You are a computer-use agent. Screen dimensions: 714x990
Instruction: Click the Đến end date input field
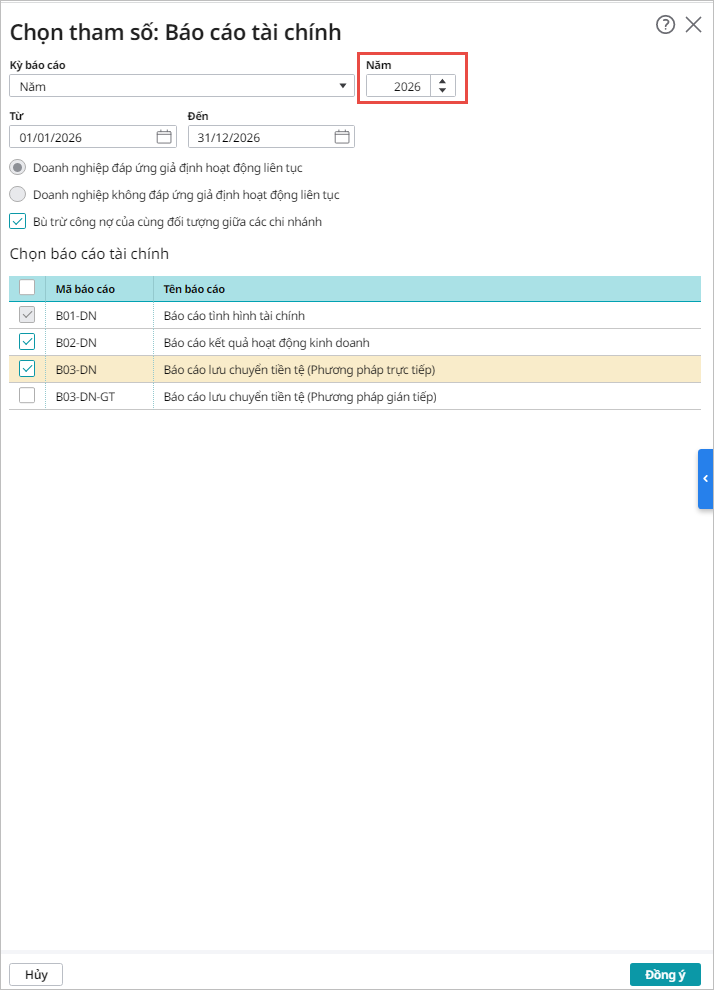coord(262,137)
